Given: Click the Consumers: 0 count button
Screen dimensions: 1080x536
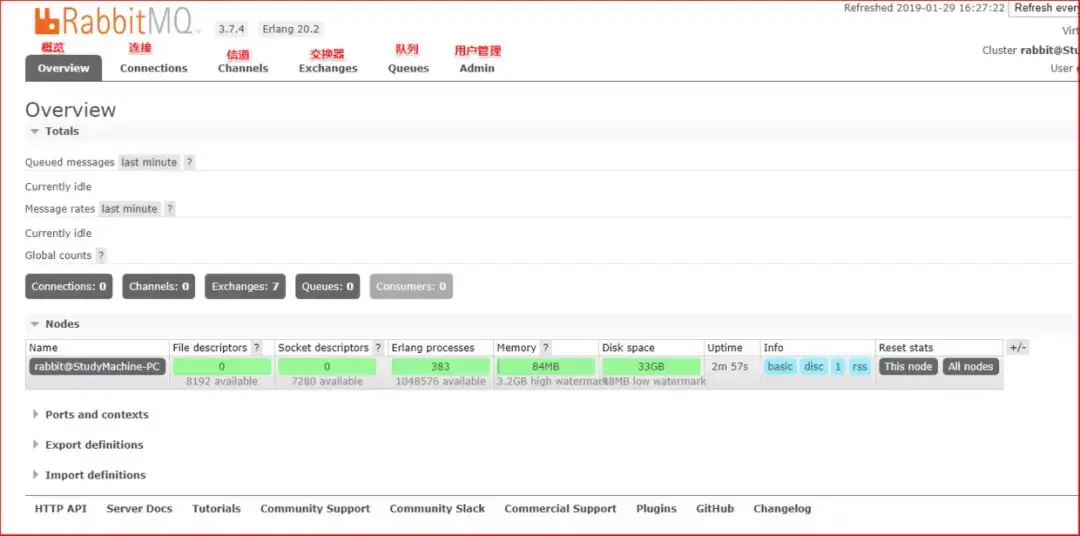Looking at the screenshot, I should tap(411, 287).
